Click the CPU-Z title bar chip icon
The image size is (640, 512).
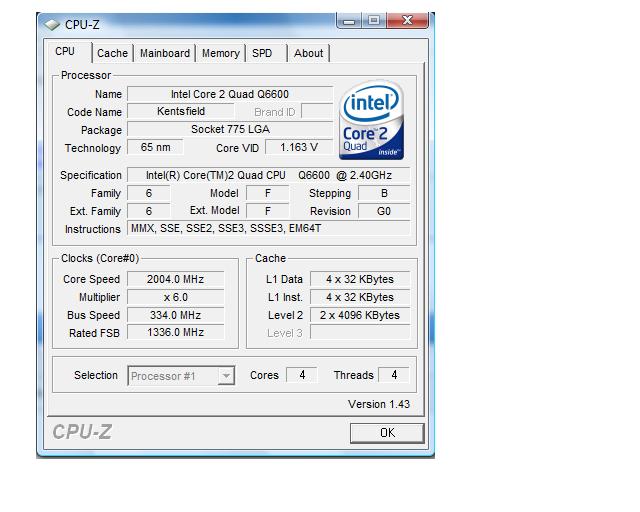click(52, 25)
